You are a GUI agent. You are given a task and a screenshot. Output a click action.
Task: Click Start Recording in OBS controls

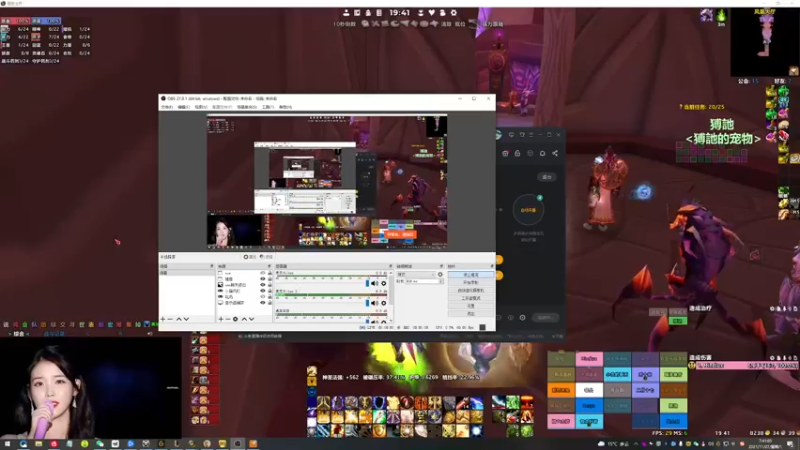click(470, 282)
